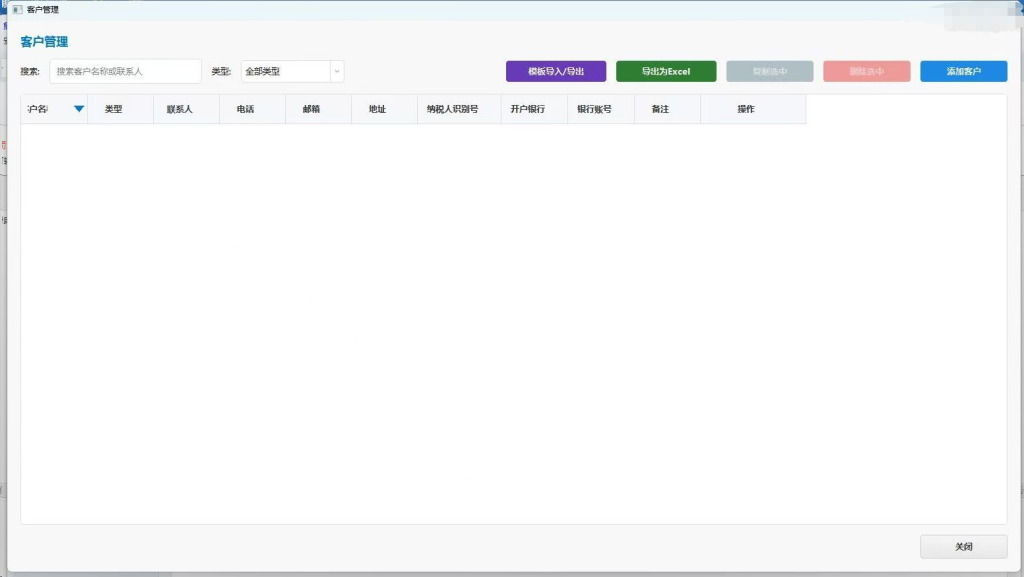
Task: Click the green 导出为Excel button
Action: (666, 72)
